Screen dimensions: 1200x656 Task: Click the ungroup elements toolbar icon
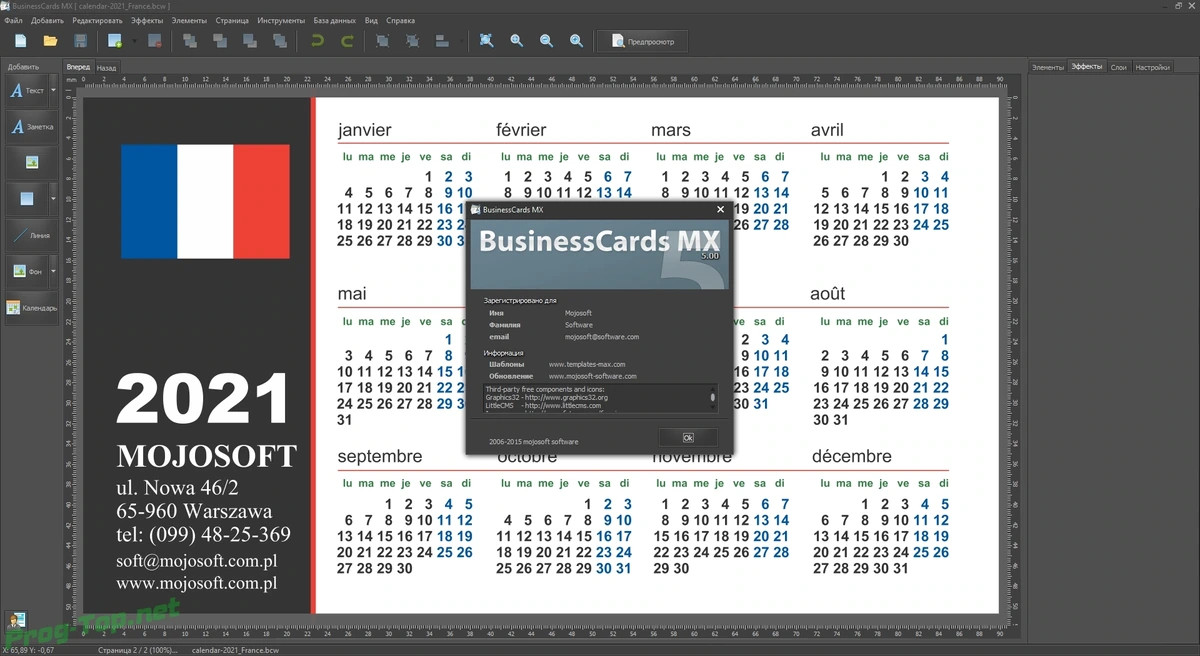(412, 41)
